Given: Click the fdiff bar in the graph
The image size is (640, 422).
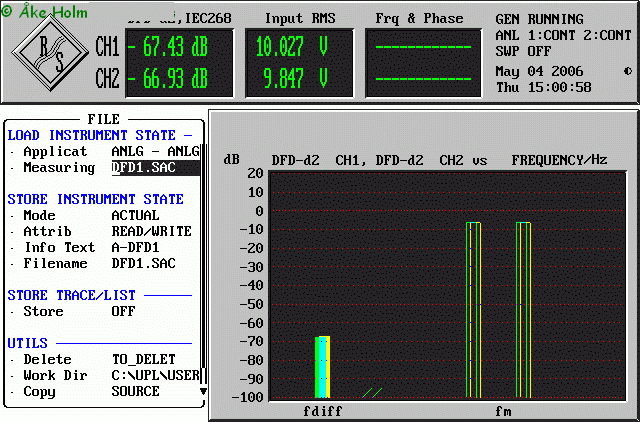Looking at the screenshot, I should pos(322,367).
